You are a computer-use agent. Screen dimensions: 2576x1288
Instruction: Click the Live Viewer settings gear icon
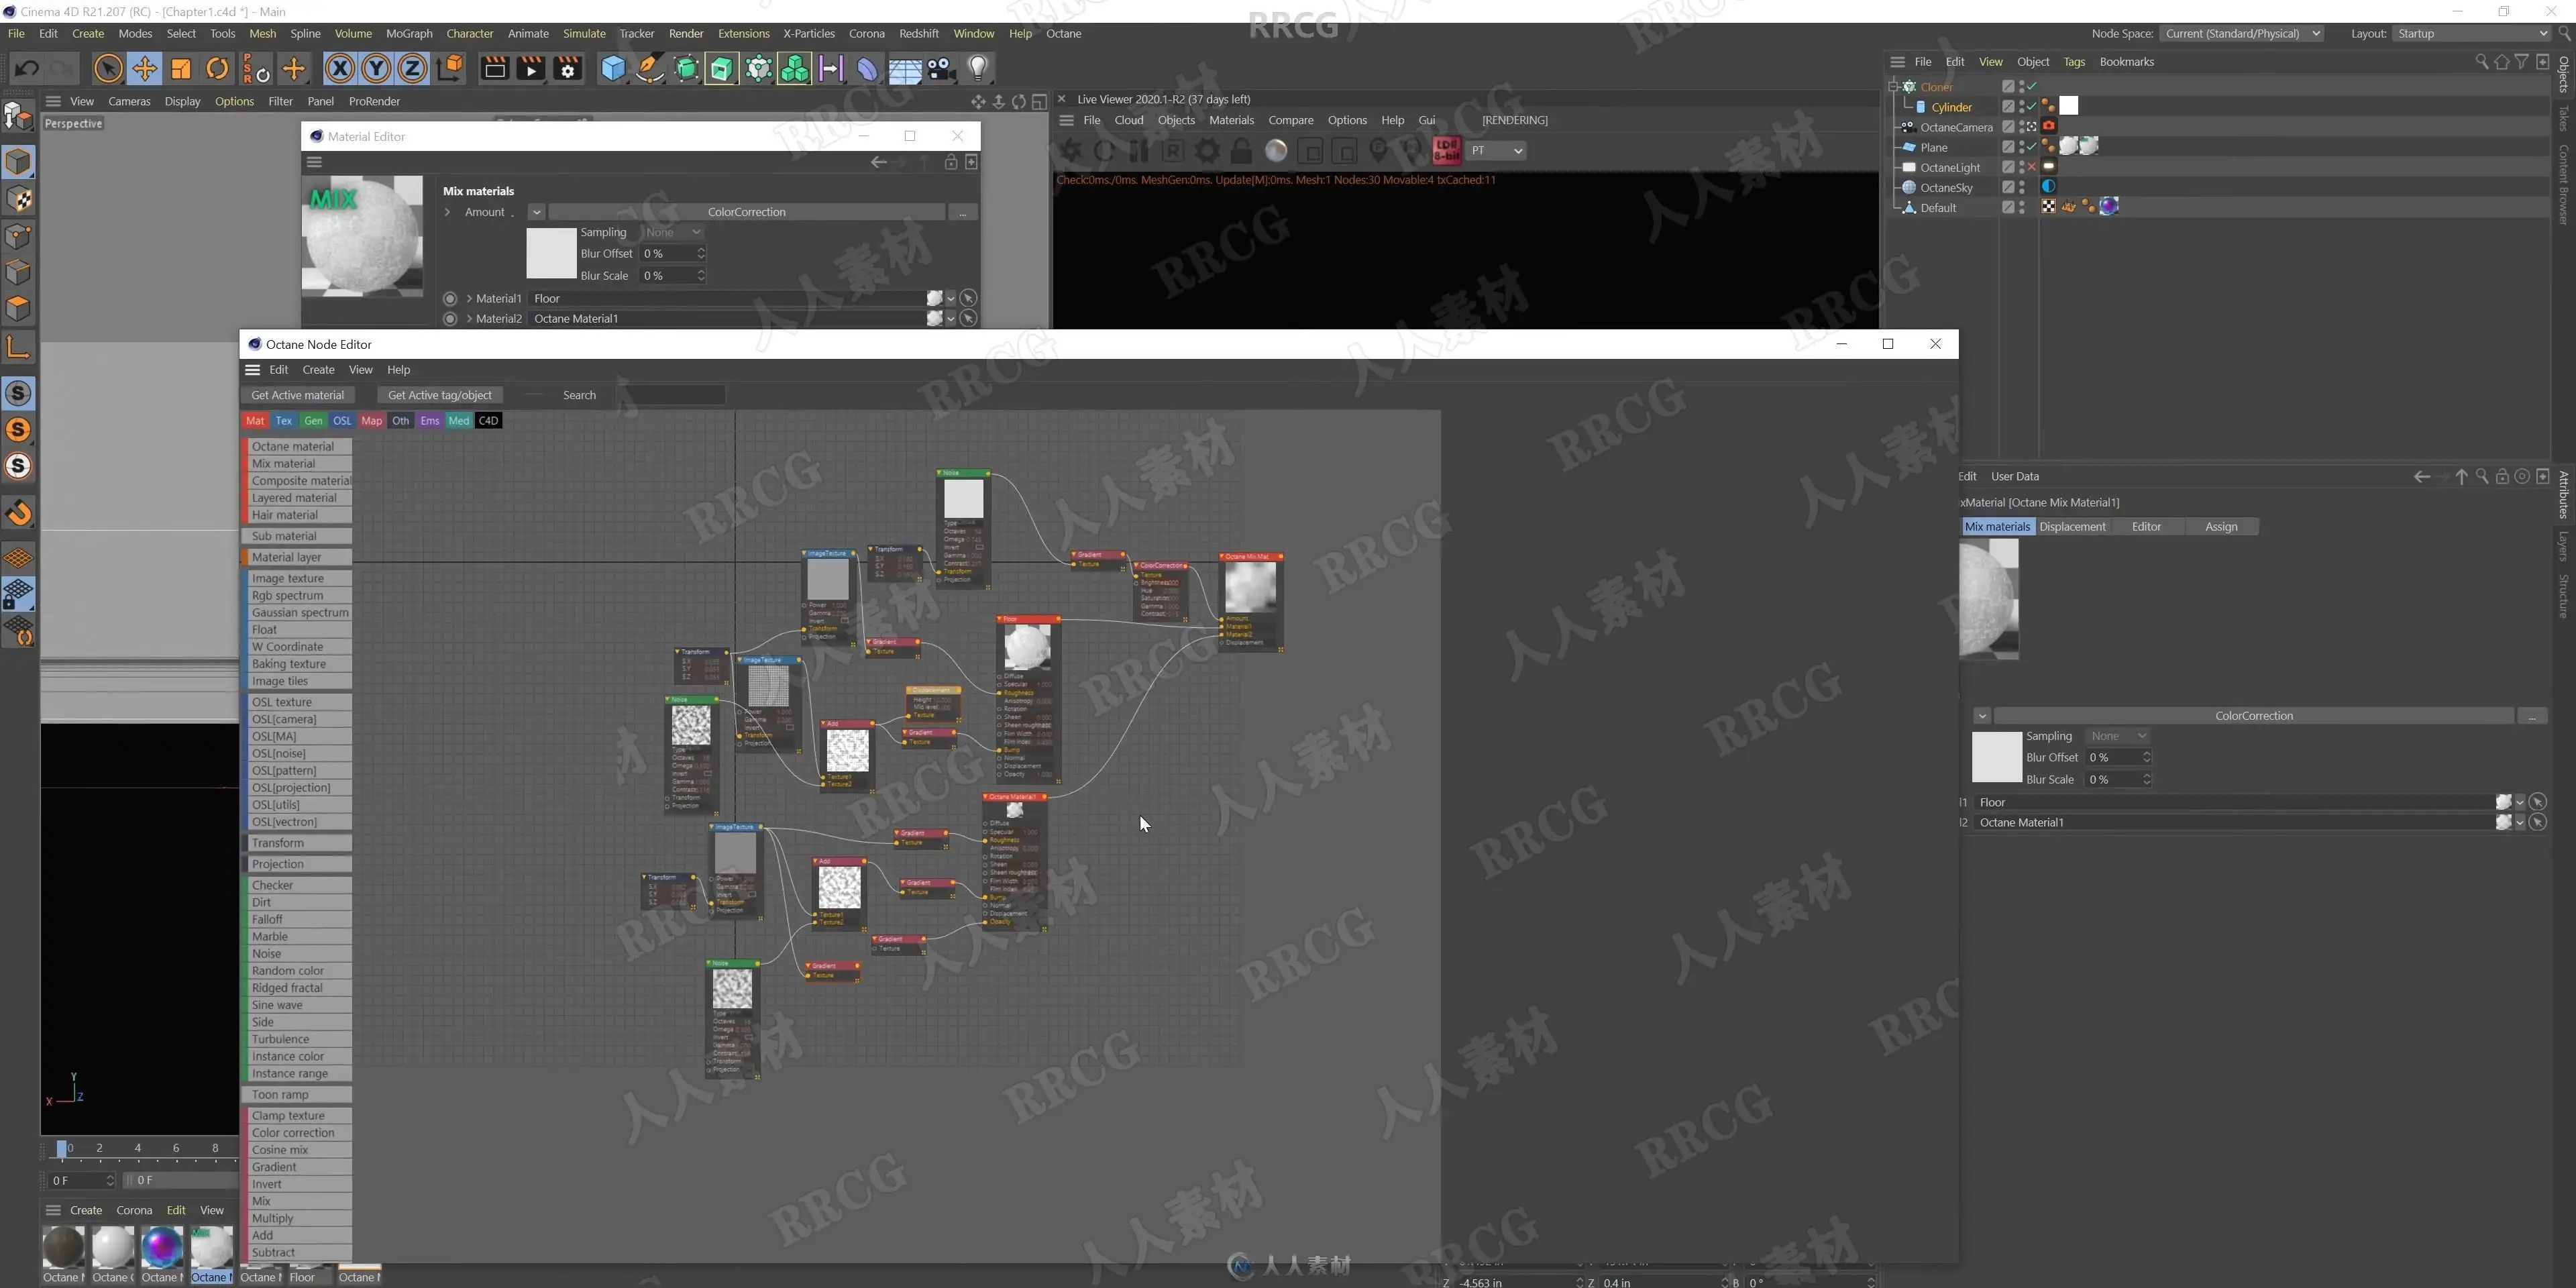1208,150
